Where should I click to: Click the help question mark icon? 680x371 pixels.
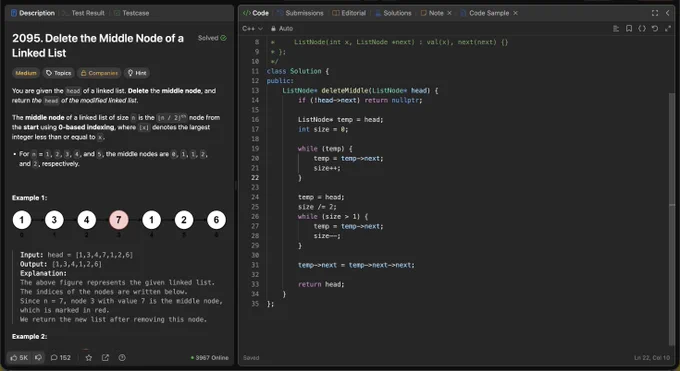pos(122,358)
